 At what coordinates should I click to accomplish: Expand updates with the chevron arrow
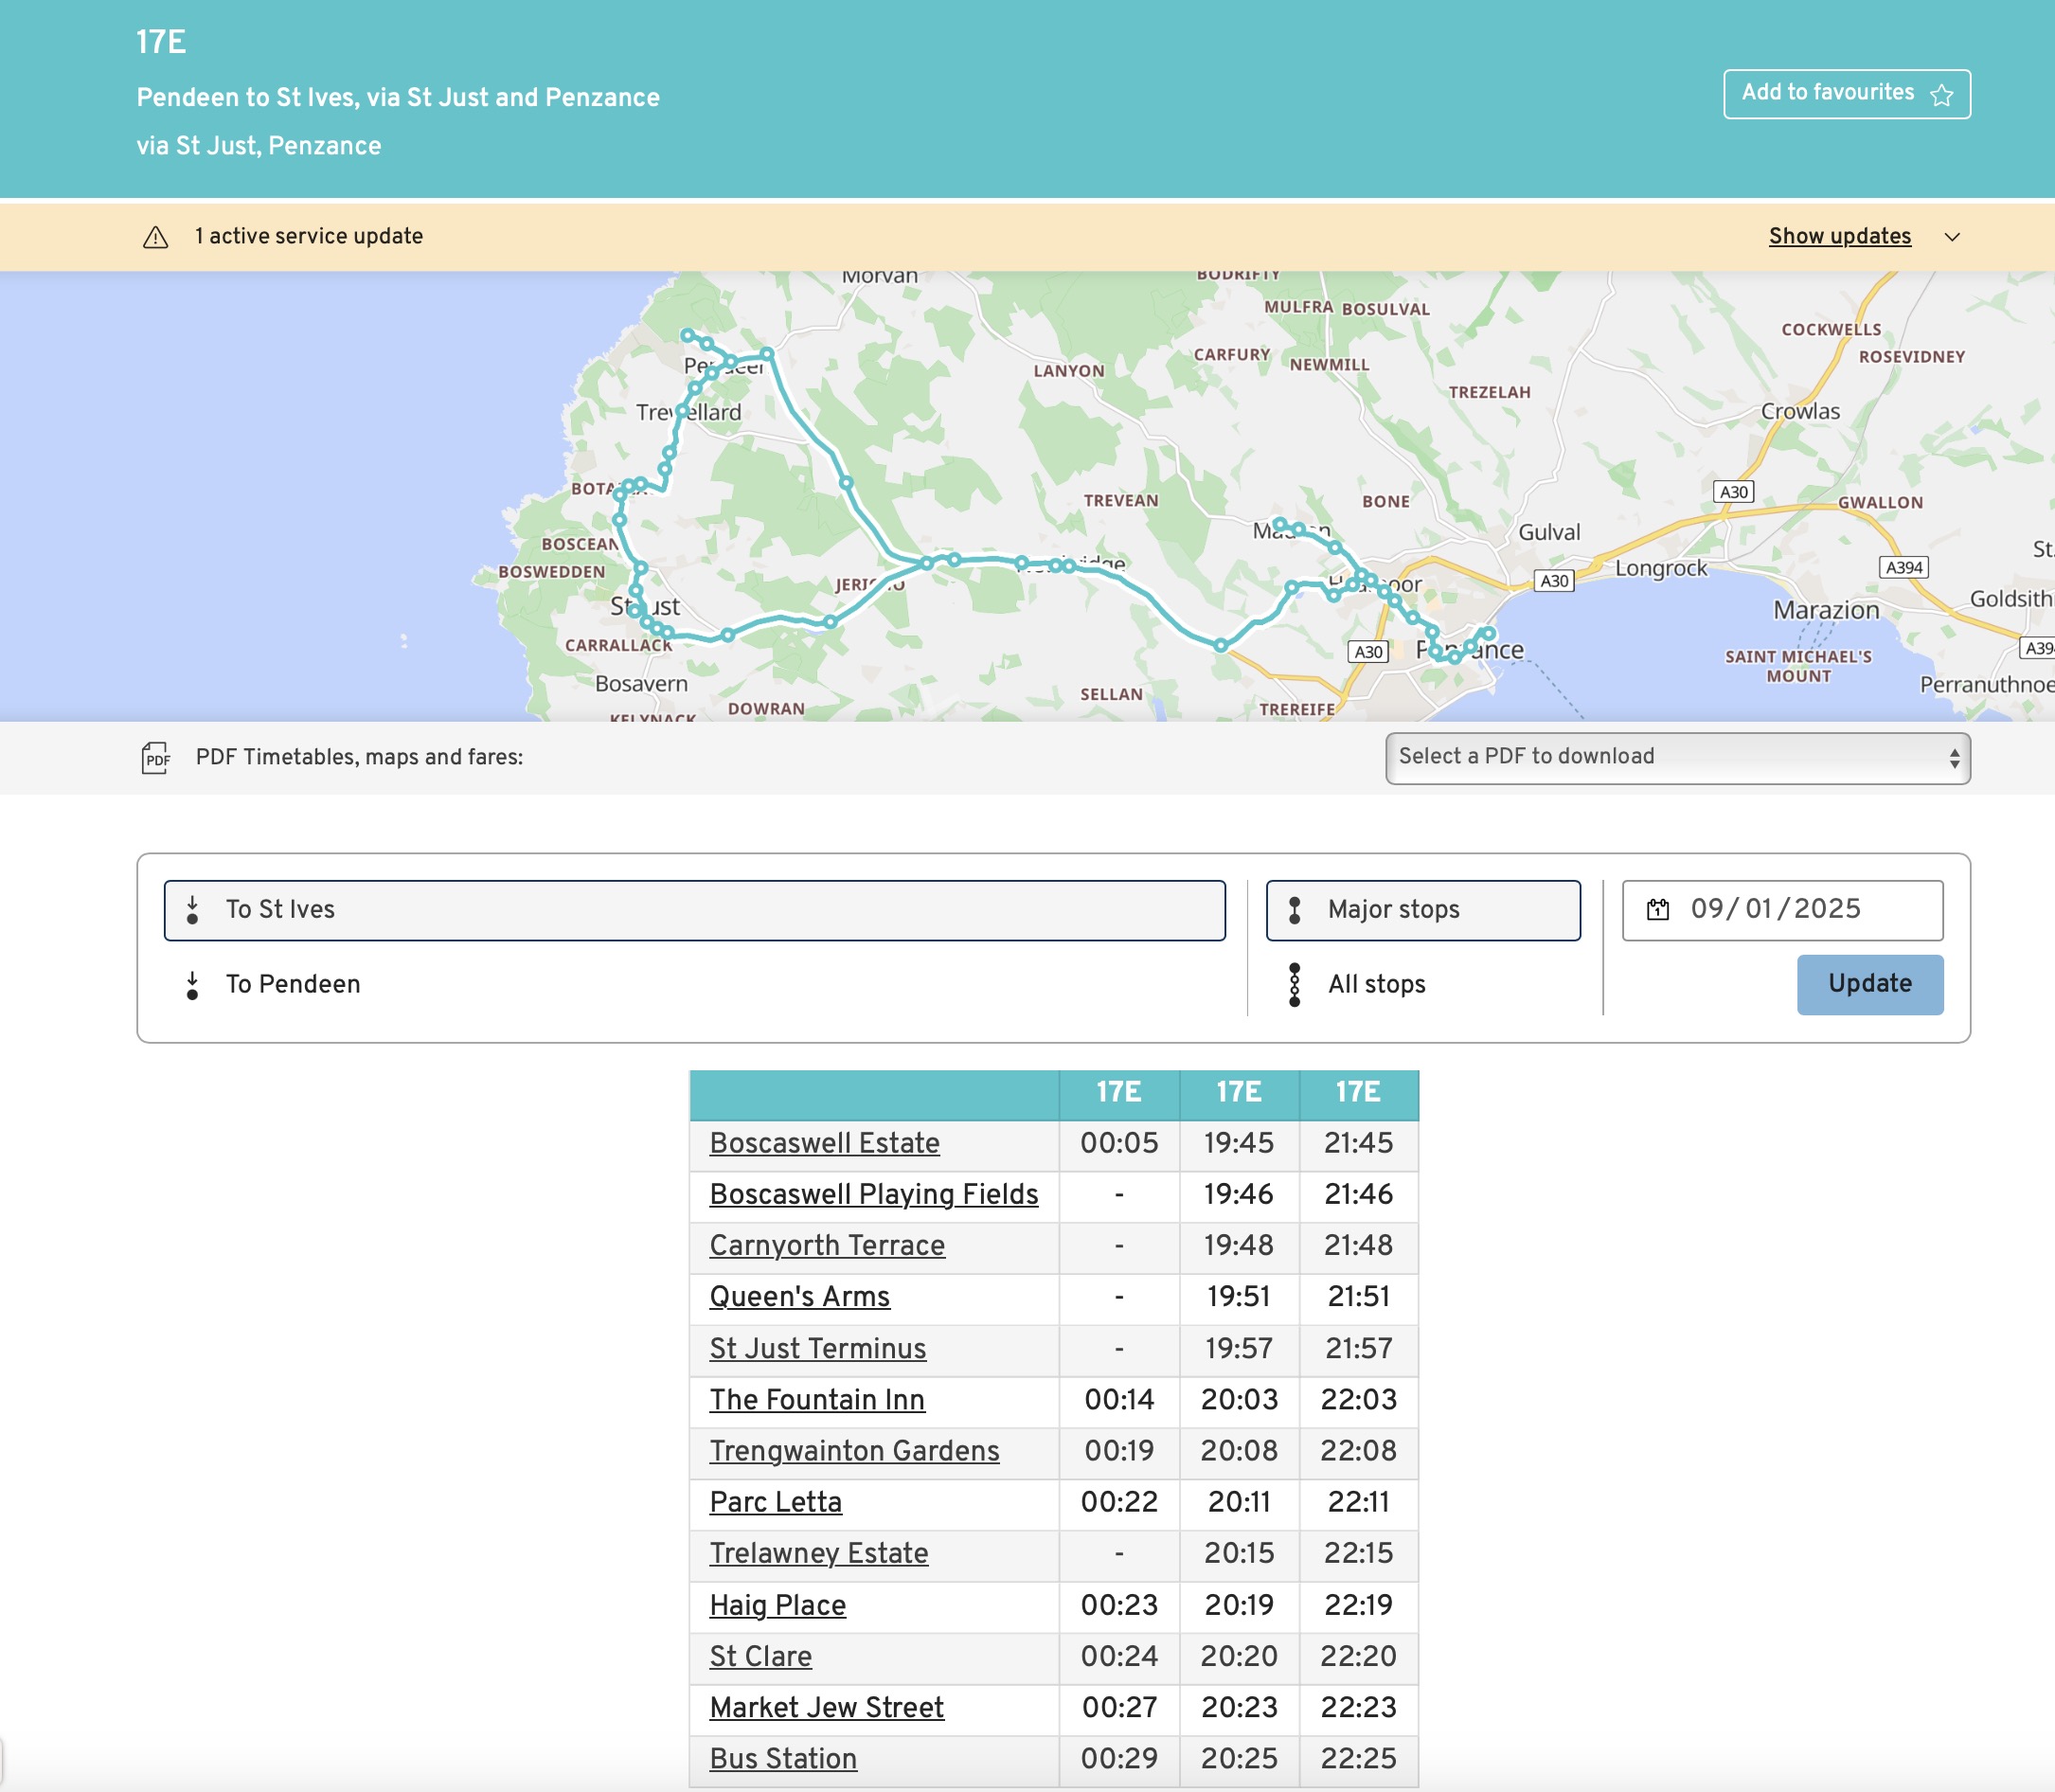pyautogui.click(x=1951, y=237)
